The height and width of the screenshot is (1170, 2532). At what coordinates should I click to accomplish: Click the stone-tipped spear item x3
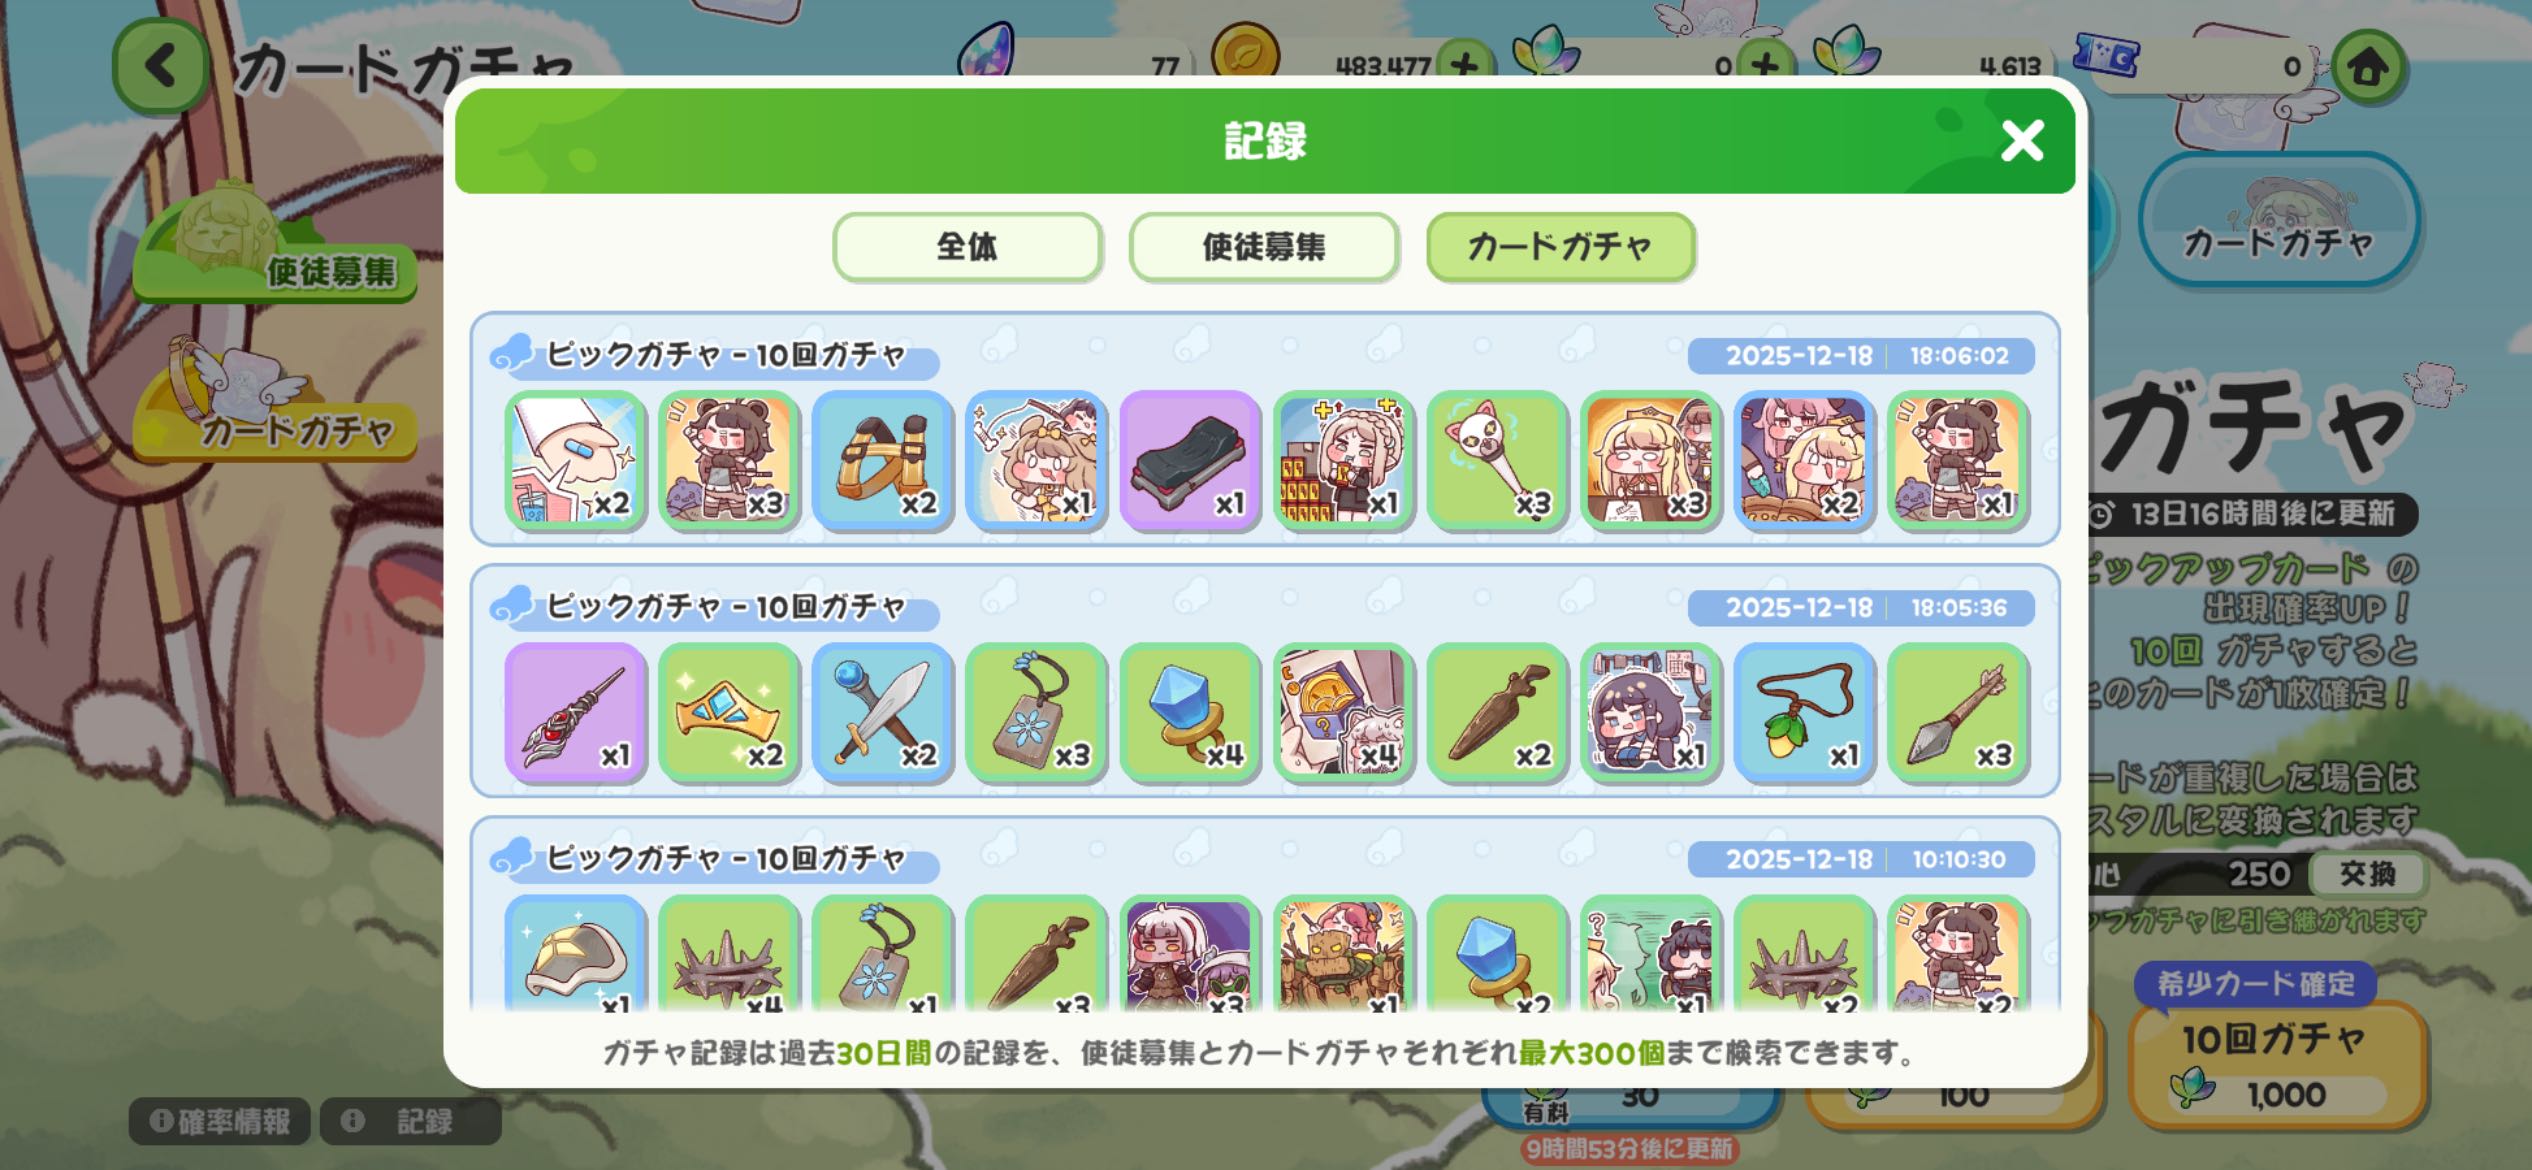(x=1957, y=712)
